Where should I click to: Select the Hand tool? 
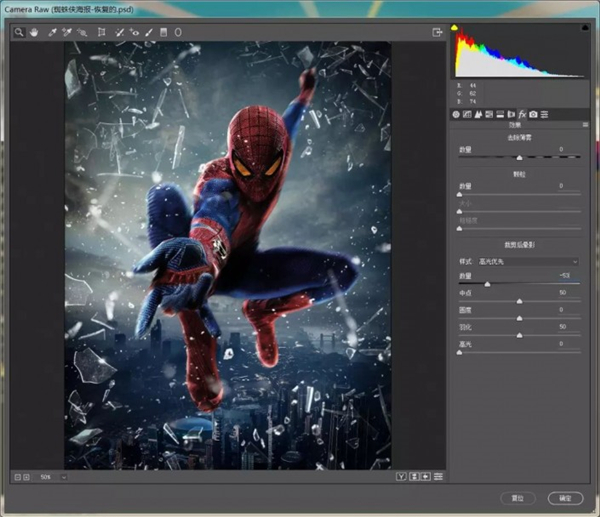(x=32, y=32)
